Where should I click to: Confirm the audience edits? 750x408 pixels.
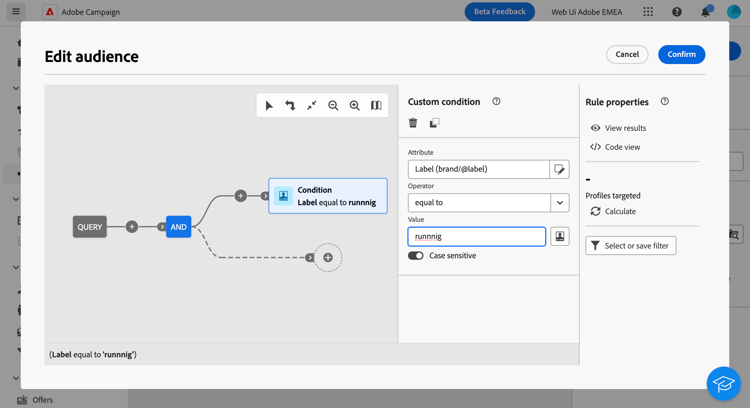coord(681,54)
